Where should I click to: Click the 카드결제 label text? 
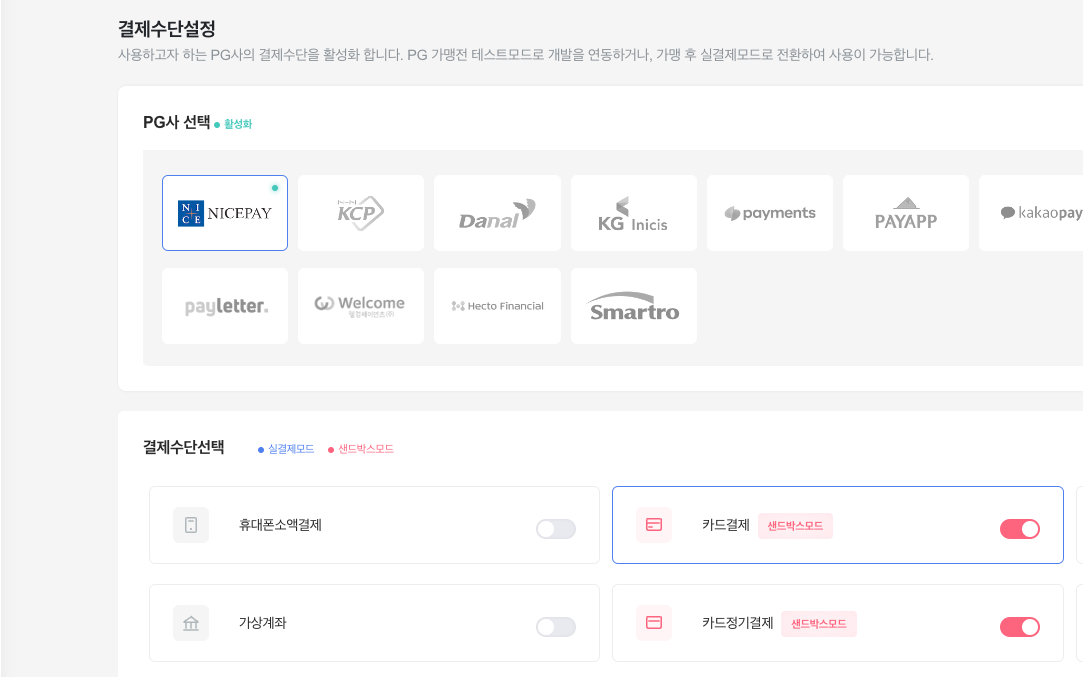click(x=726, y=525)
